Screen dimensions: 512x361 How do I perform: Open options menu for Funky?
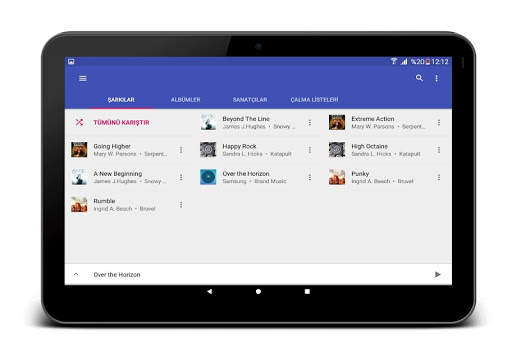[x=439, y=177]
